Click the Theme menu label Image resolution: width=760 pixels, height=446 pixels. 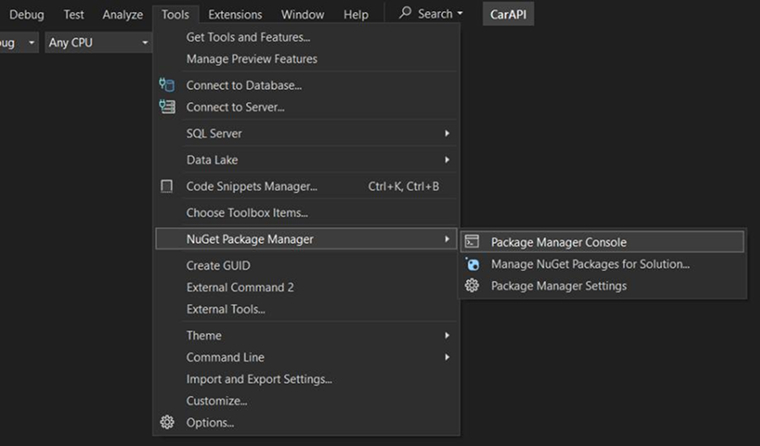pos(204,335)
